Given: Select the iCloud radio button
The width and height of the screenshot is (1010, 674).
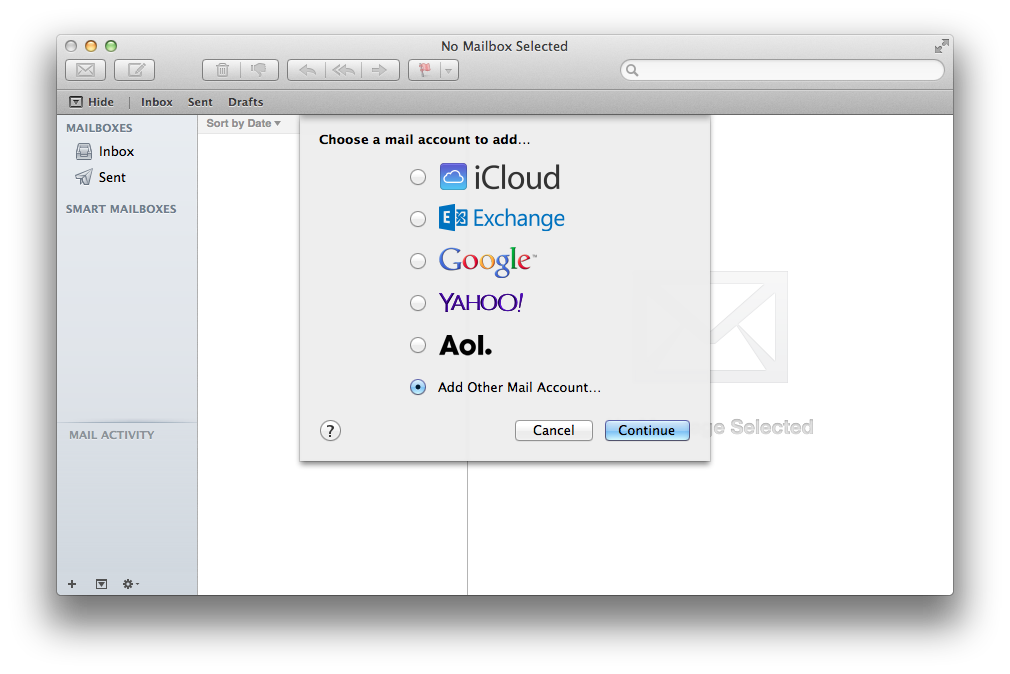Looking at the screenshot, I should [x=418, y=177].
